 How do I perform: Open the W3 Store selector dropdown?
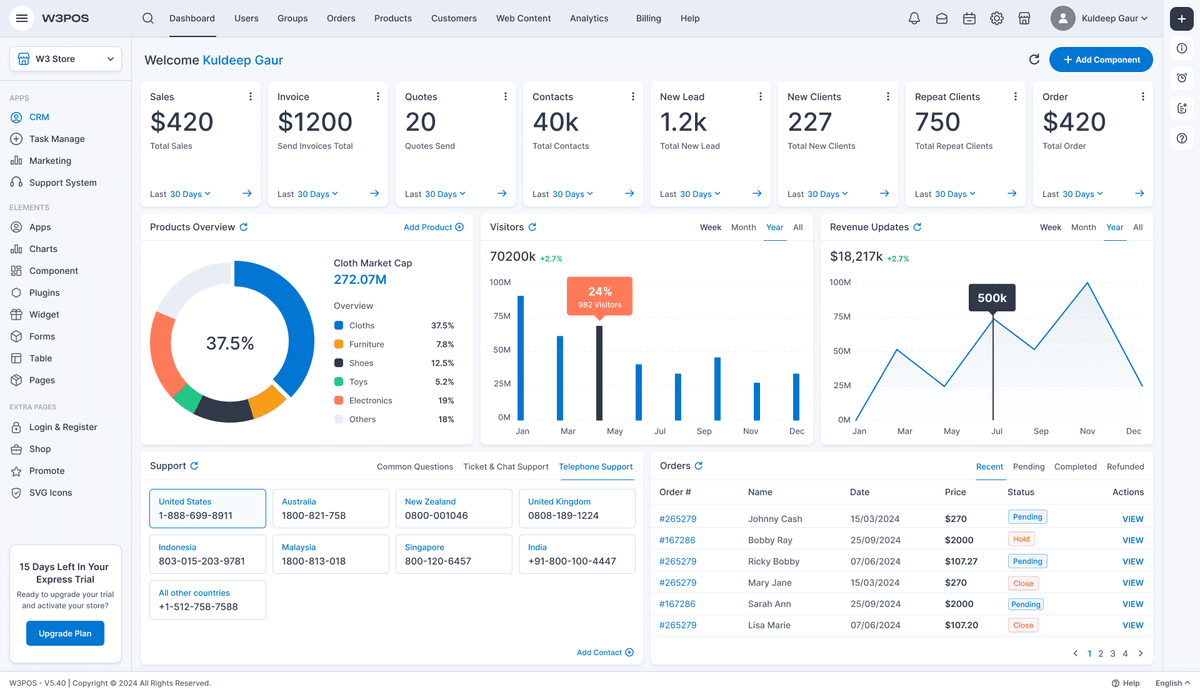(x=65, y=59)
